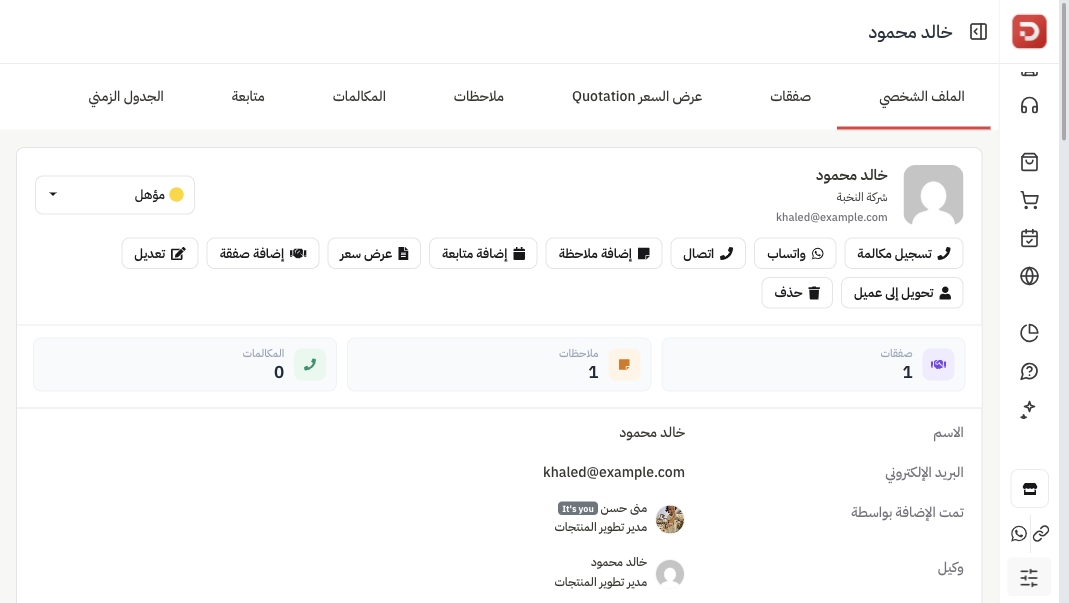Viewport: 1069px width, 603px height.
Task: Click the البريد الإلكتروني field label
Action: [x=924, y=473]
